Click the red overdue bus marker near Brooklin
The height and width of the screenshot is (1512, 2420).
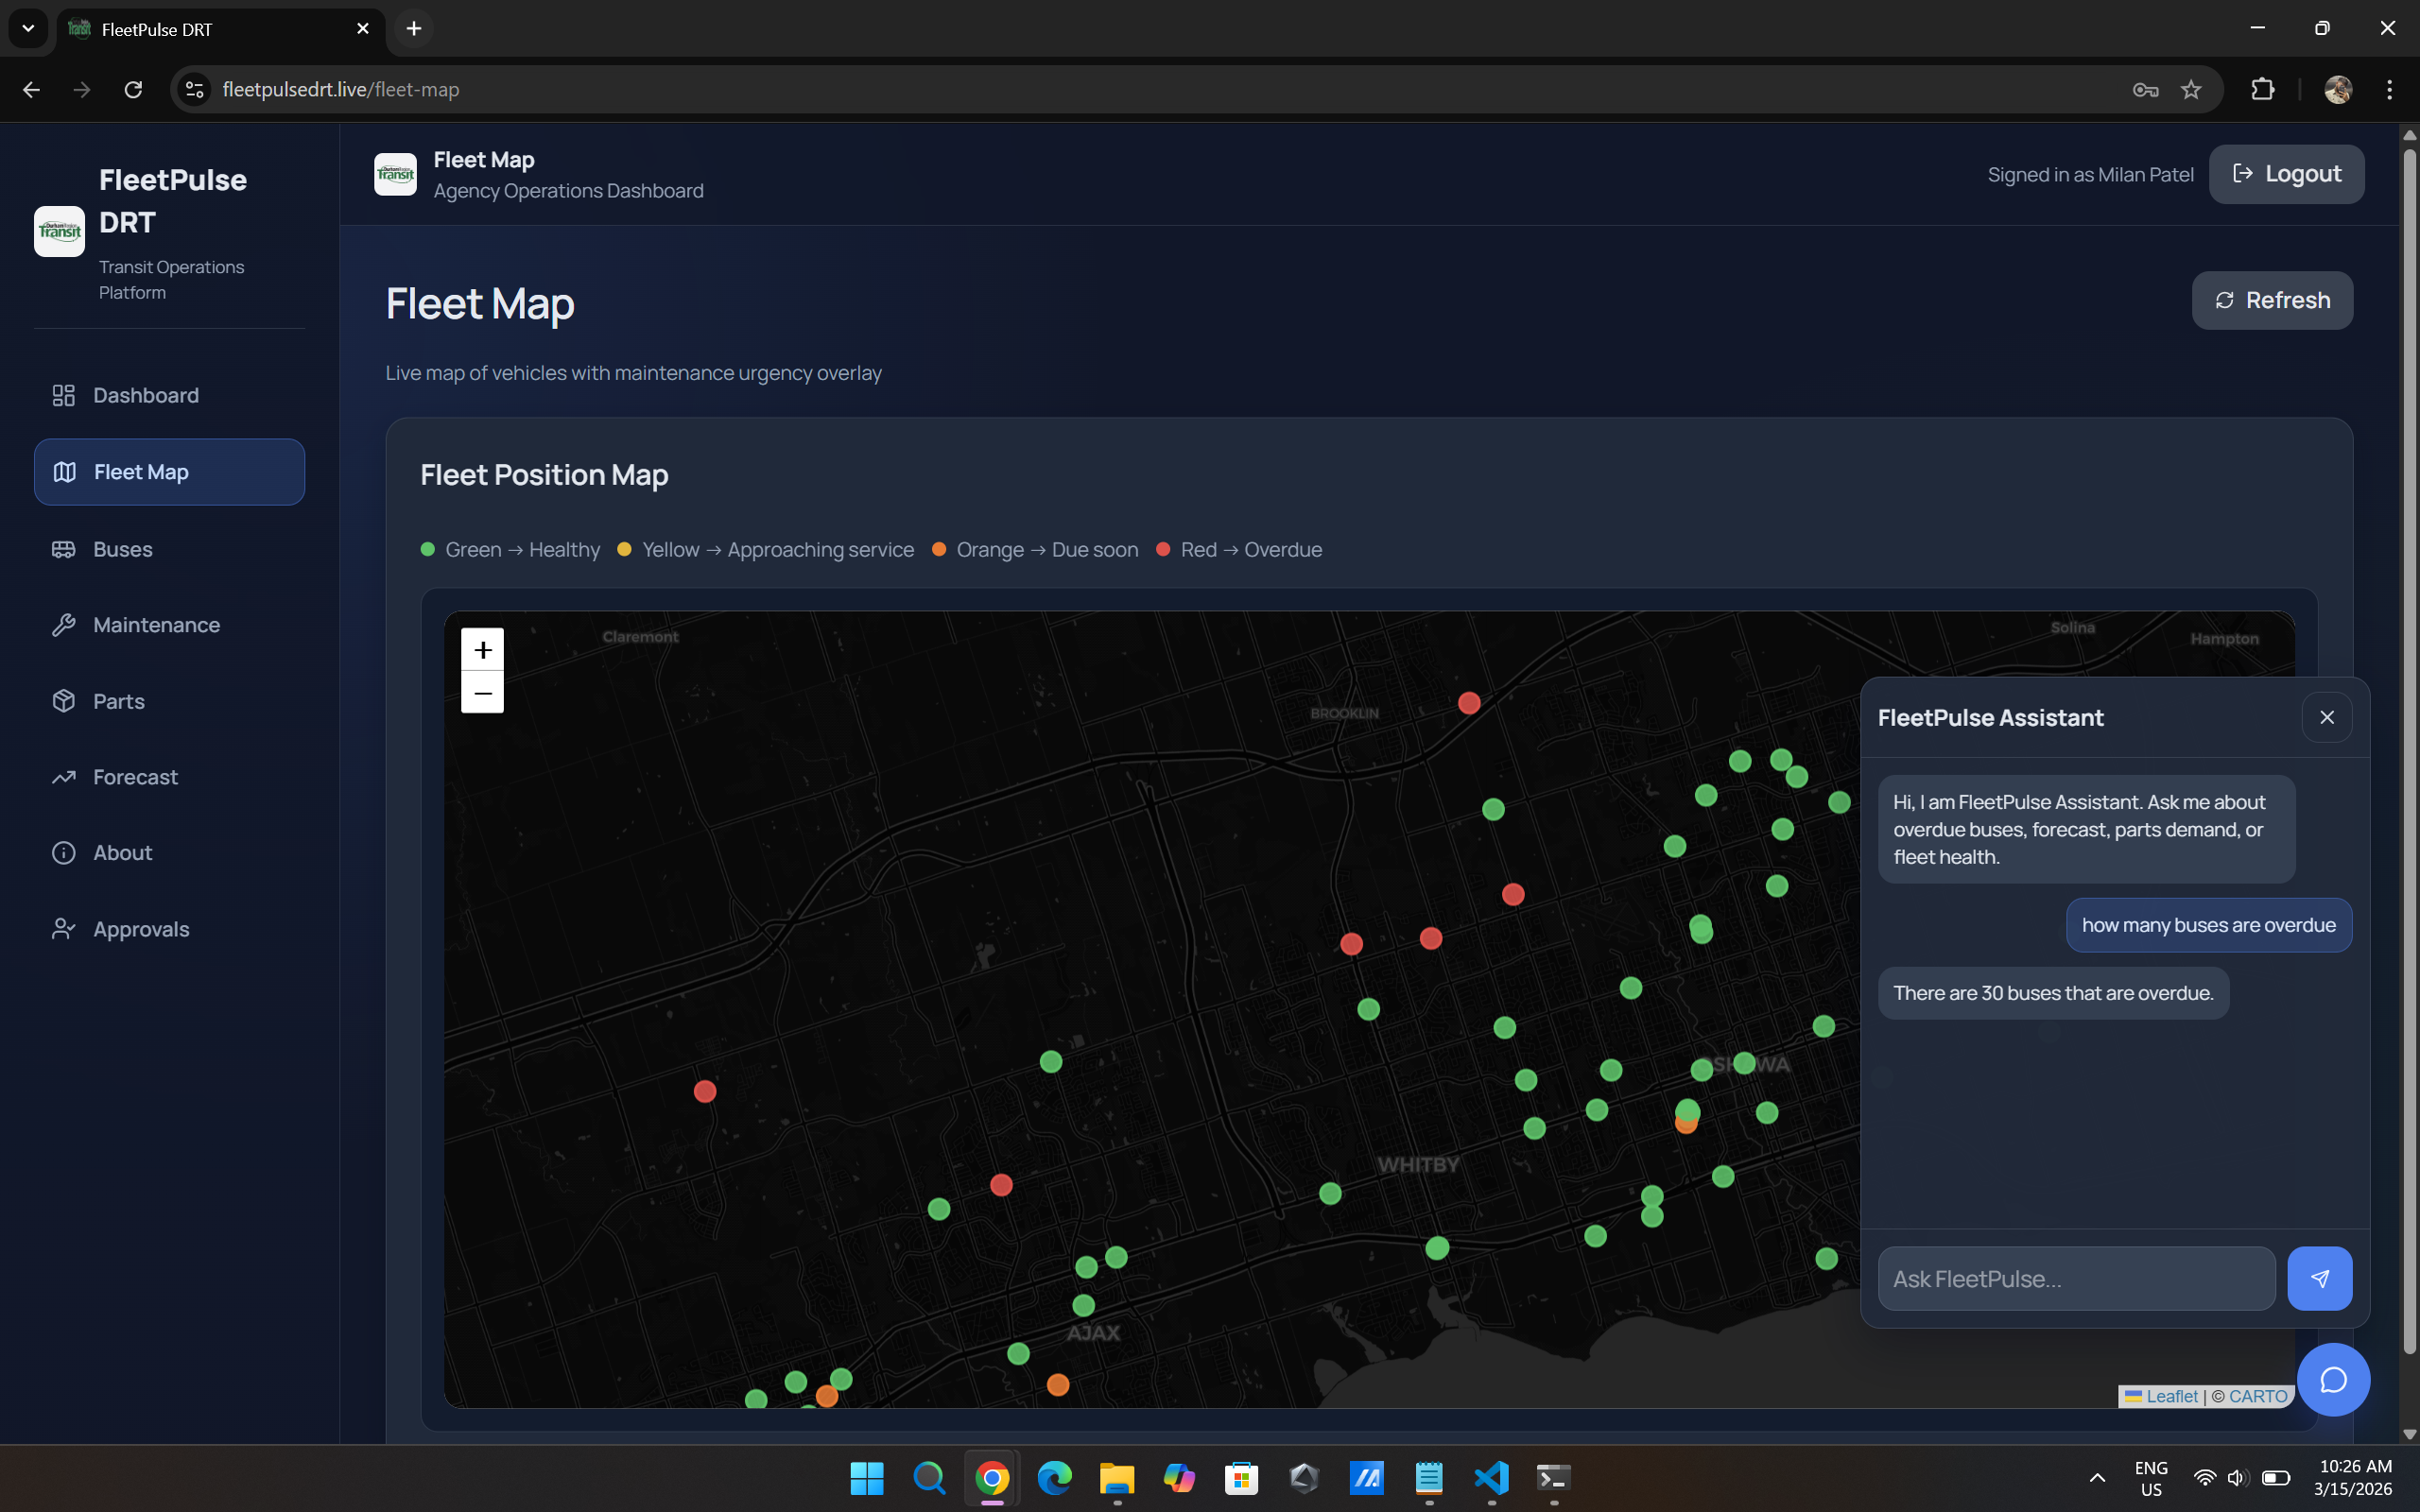[x=1469, y=703]
